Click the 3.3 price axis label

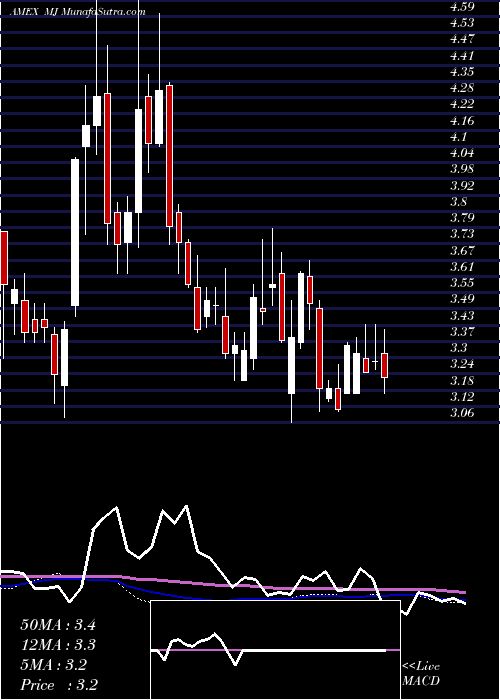pos(459,347)
